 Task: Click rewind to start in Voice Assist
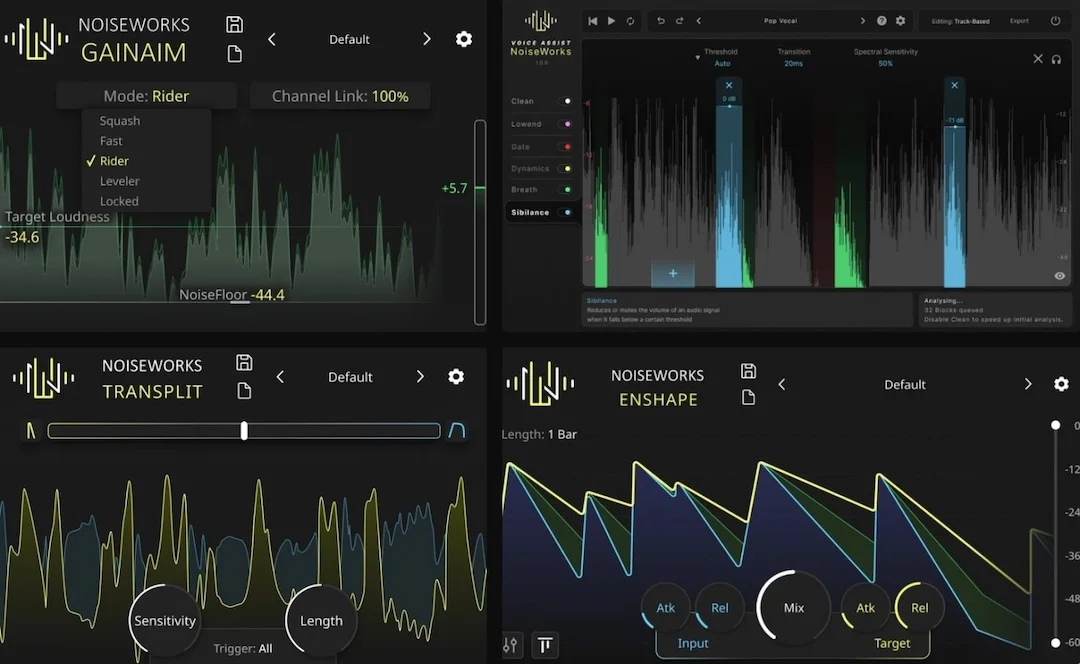[x=592, y=21]
